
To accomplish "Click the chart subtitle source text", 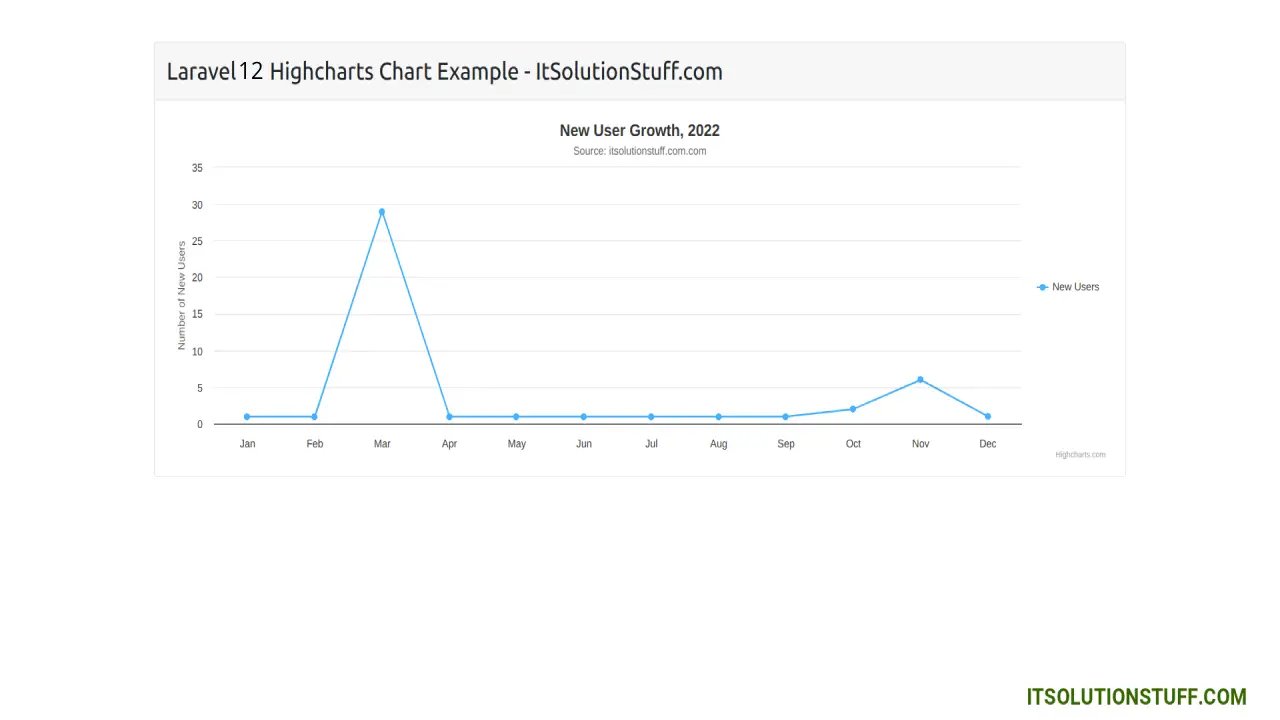I will [639, 152].
